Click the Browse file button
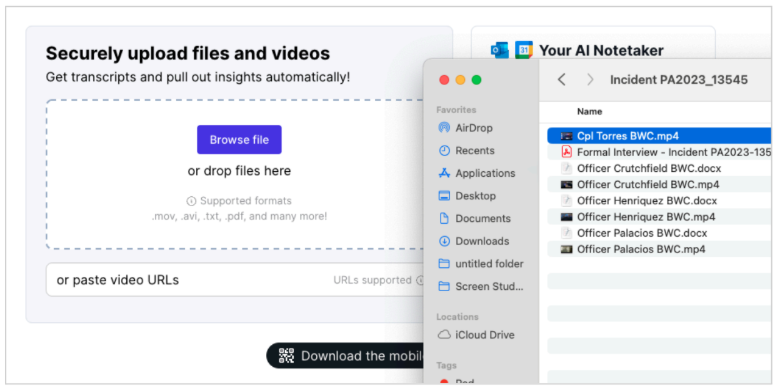776x390 pixels. click(x=239, y=140)
